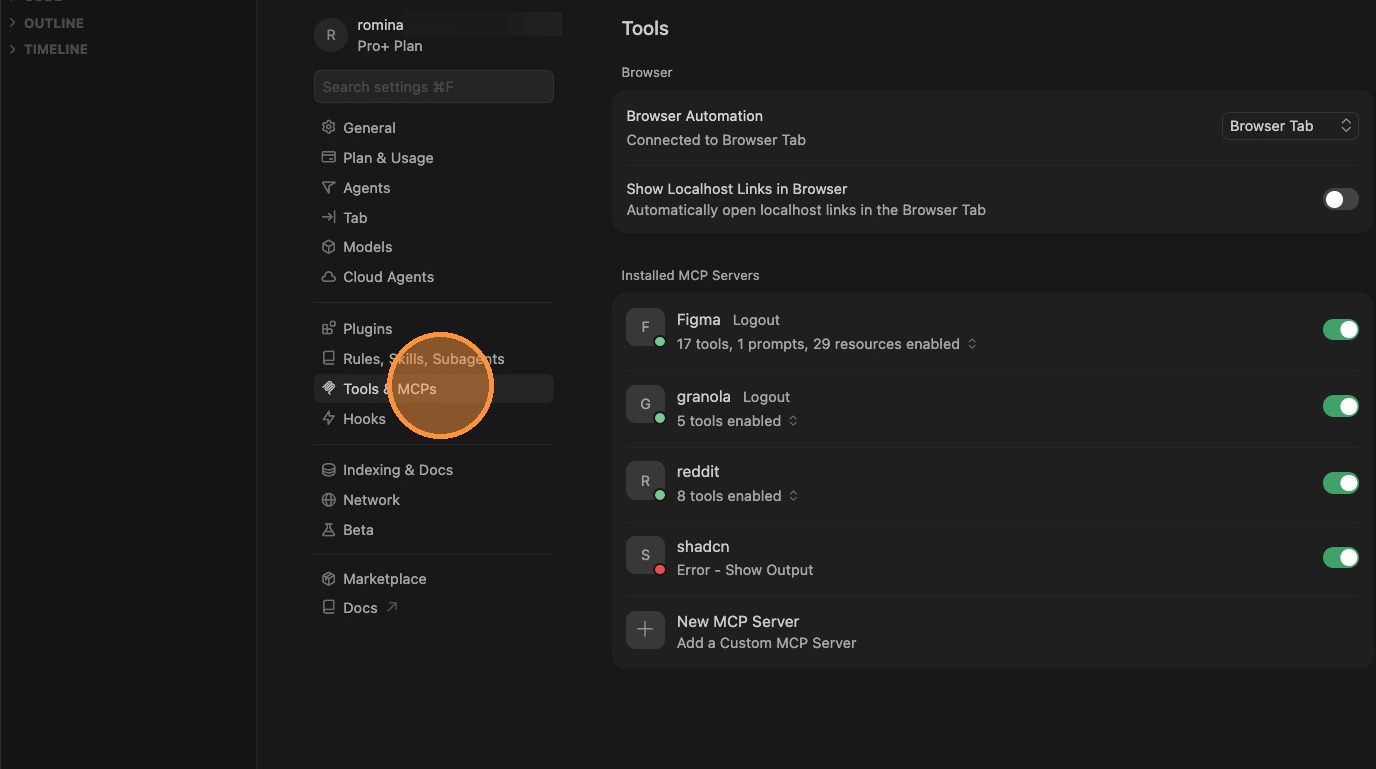Select Cloud Agents in sidebar

click(433, 276)
